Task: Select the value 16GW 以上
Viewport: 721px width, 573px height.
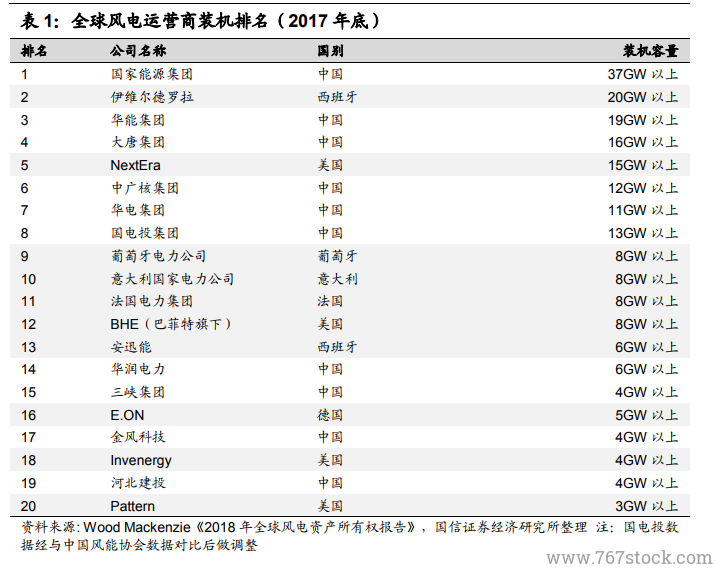Action: (643, 142)
